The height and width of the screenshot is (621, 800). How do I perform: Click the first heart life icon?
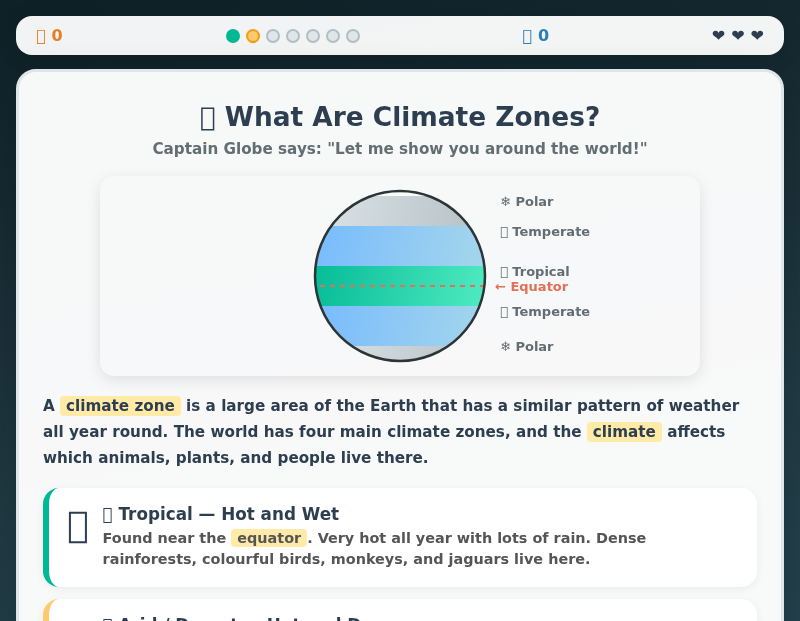[718, 35]
